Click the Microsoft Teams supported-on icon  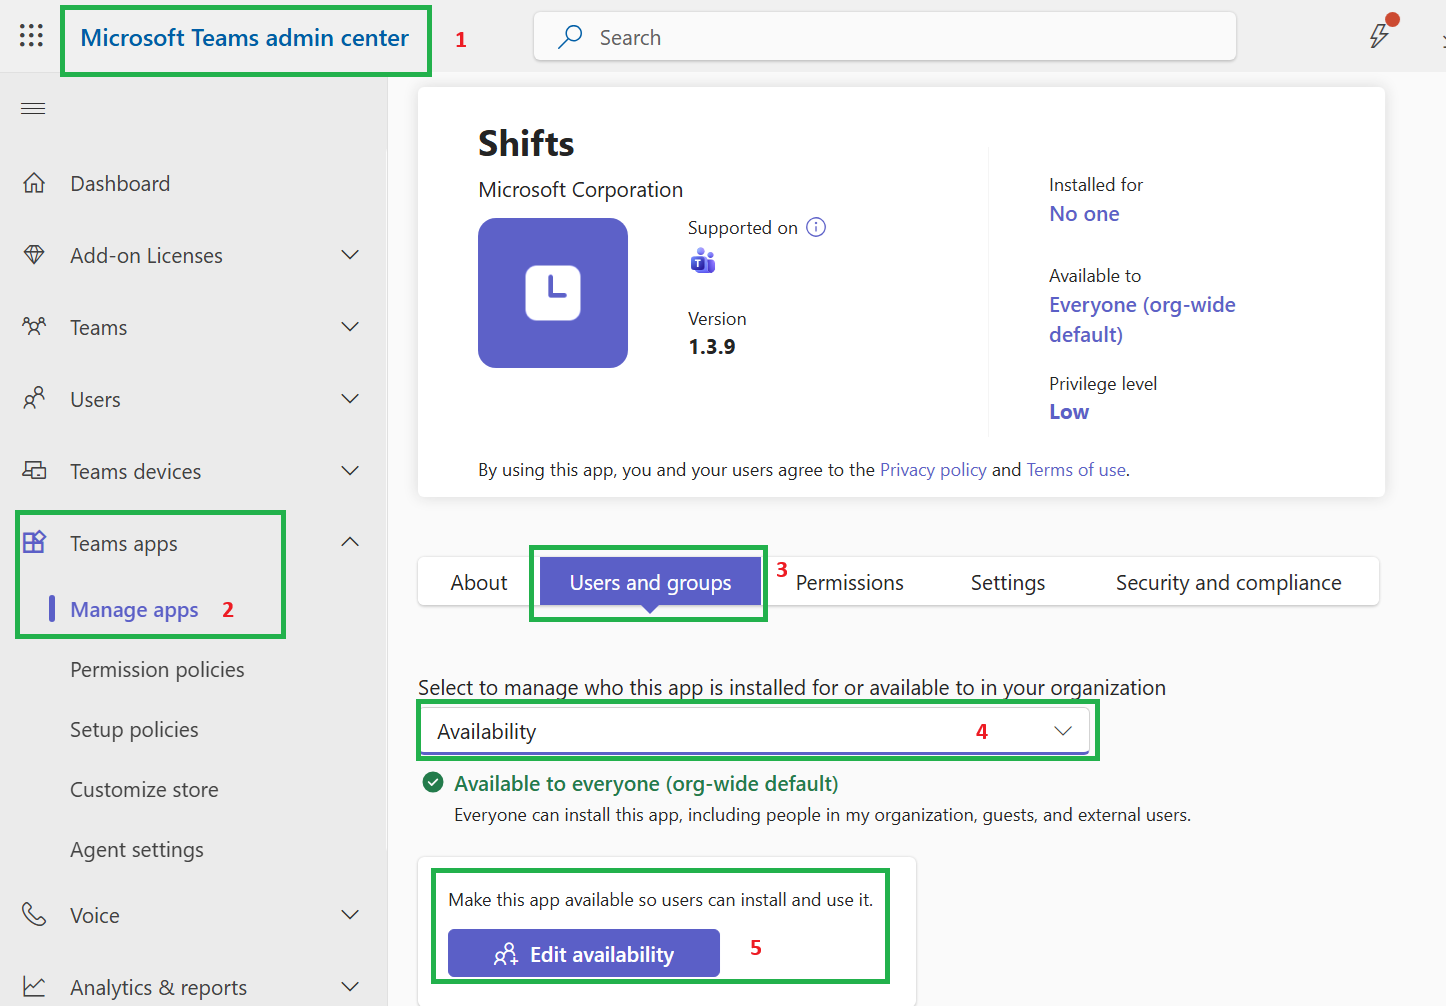(x=703, y=261)
